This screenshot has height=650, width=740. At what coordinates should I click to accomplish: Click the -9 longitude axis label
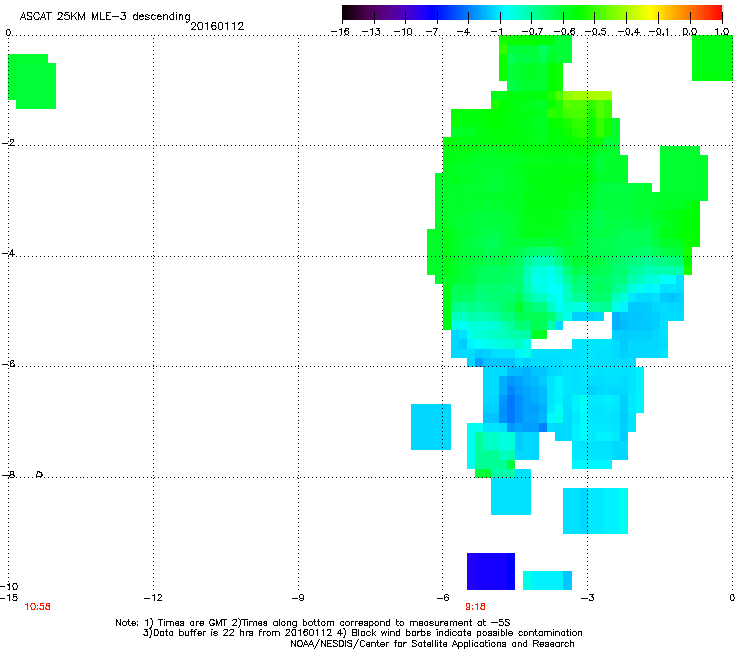tap(298, 598)
